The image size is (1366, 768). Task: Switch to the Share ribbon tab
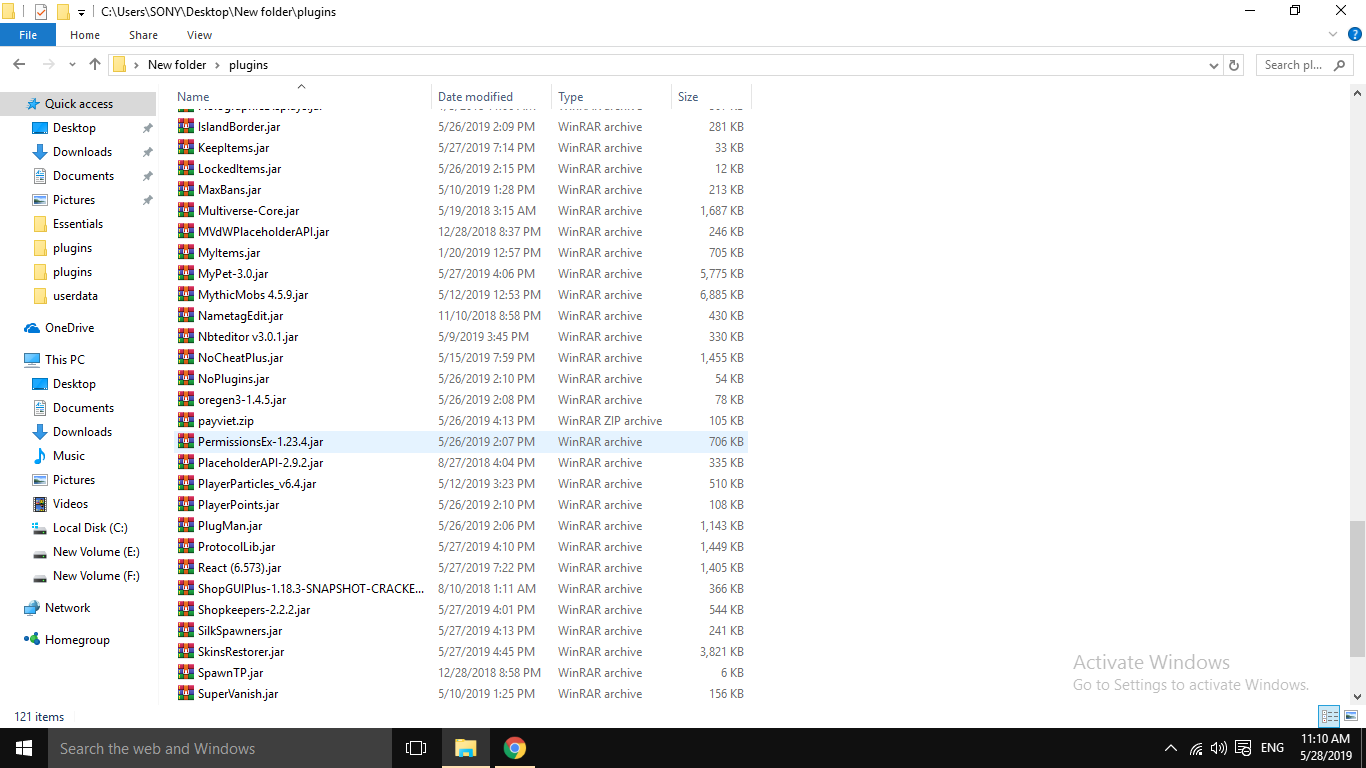(143, 35)
